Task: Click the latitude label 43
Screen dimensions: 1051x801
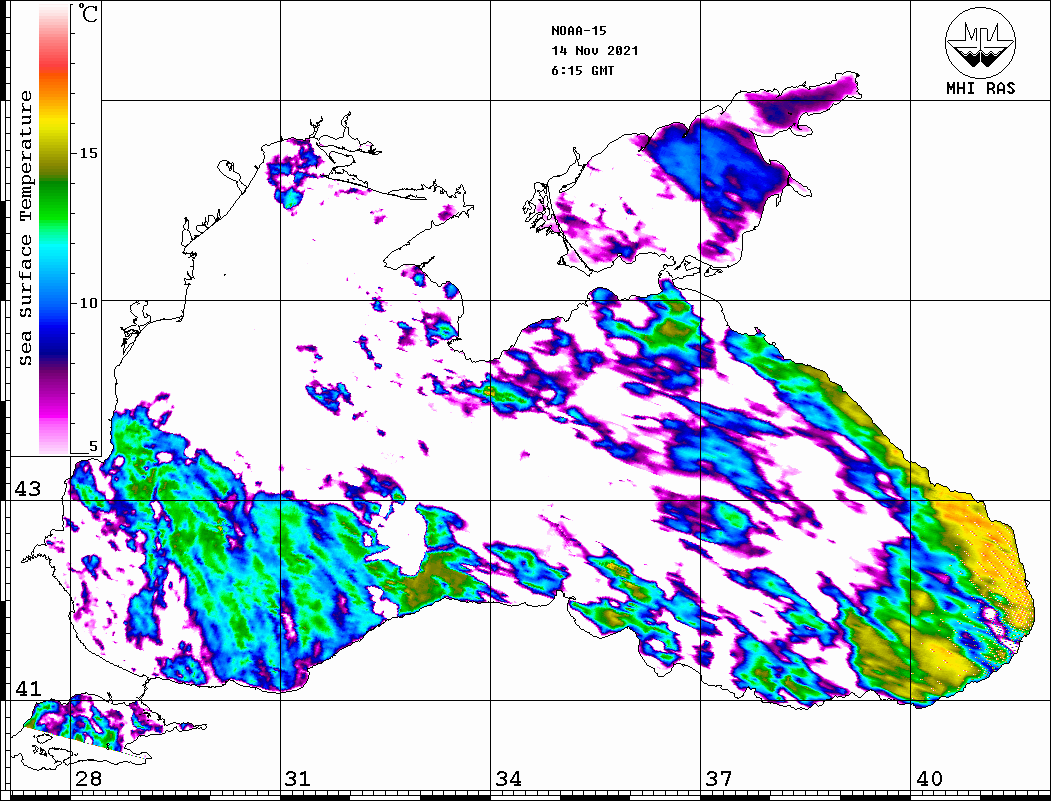Action: tap(27, 489)
